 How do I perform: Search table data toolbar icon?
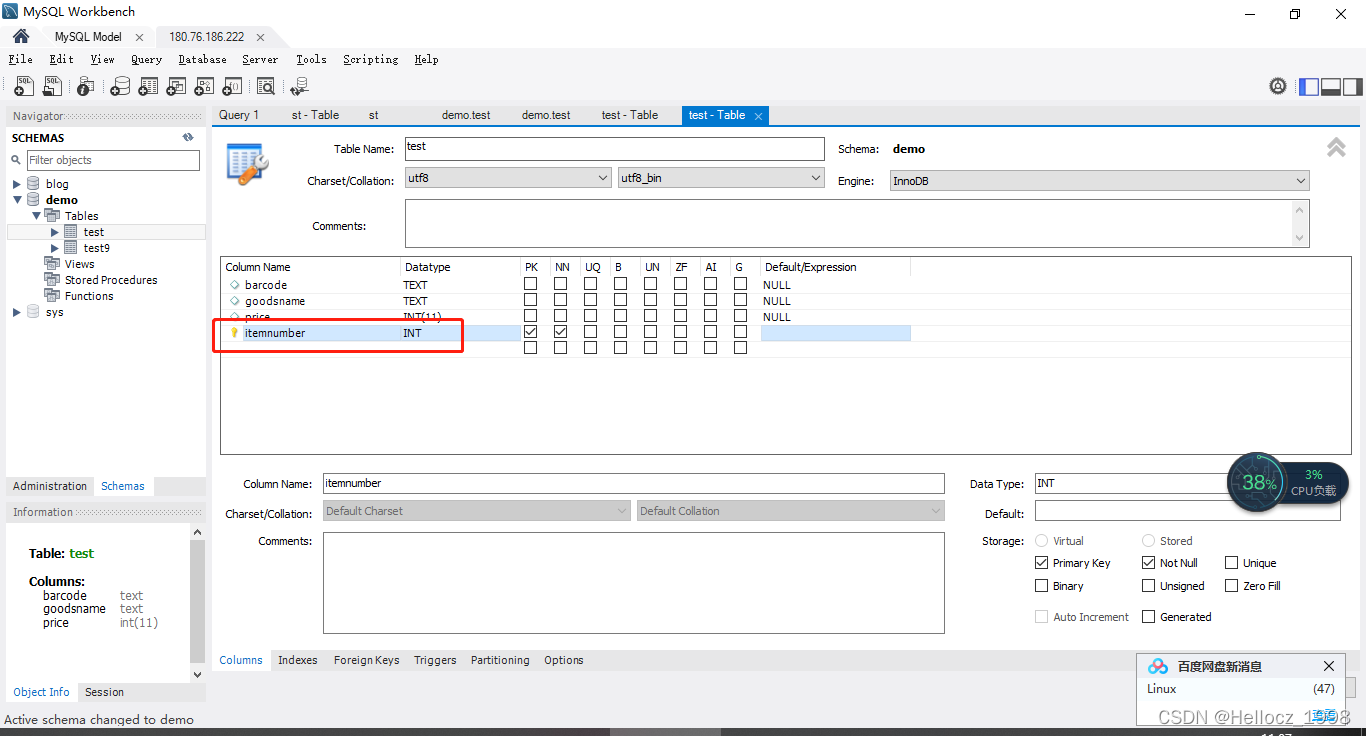pyautogui.click(x=265, y=87)
